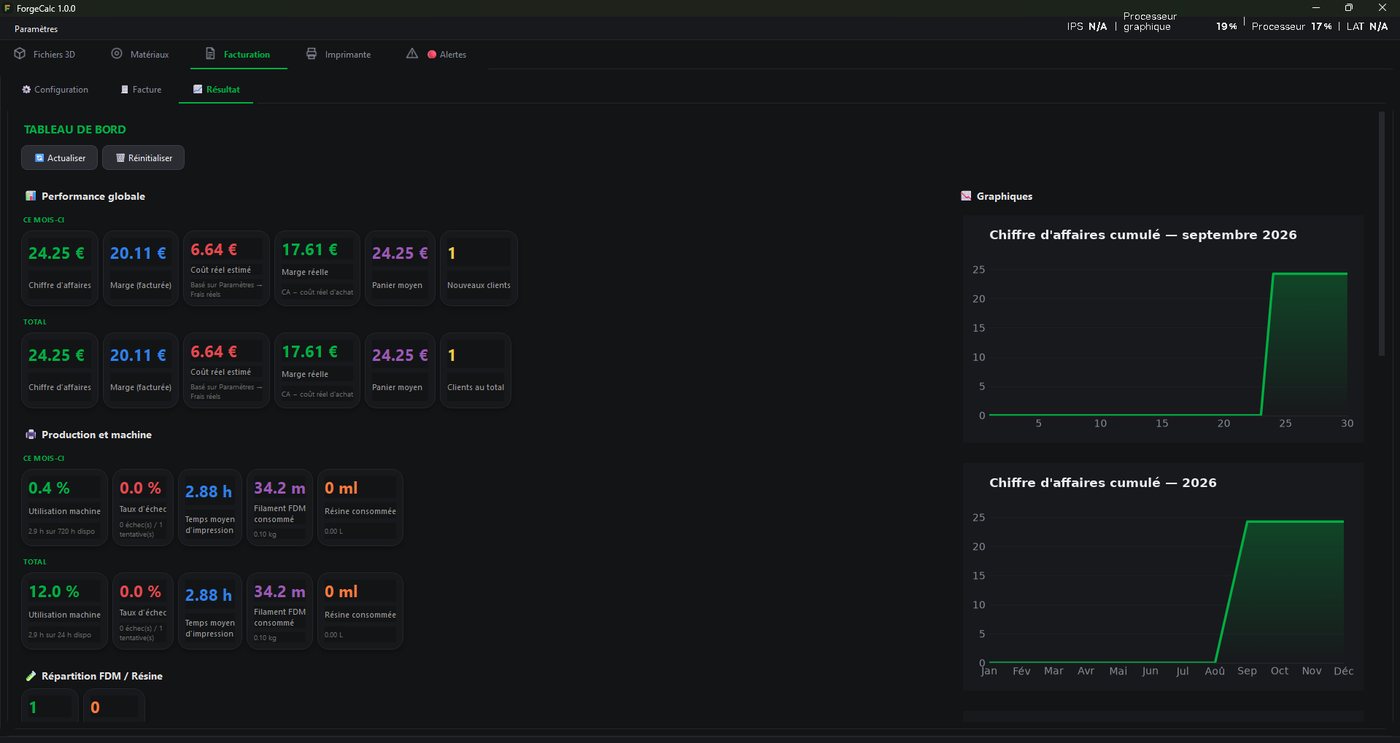Viewport: 1400px width, 743px height.
Task: Open the Imprimante printer icon
Action: pos(312,54)
